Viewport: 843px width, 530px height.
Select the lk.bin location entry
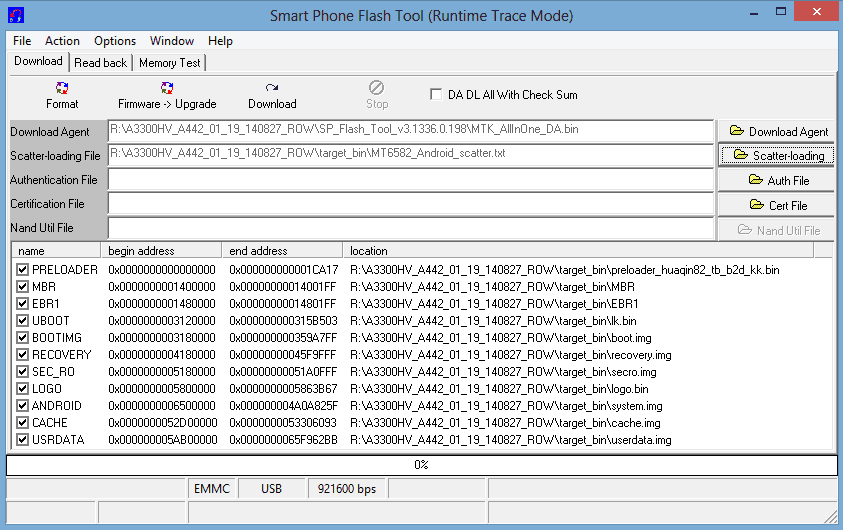pos(493,321)
